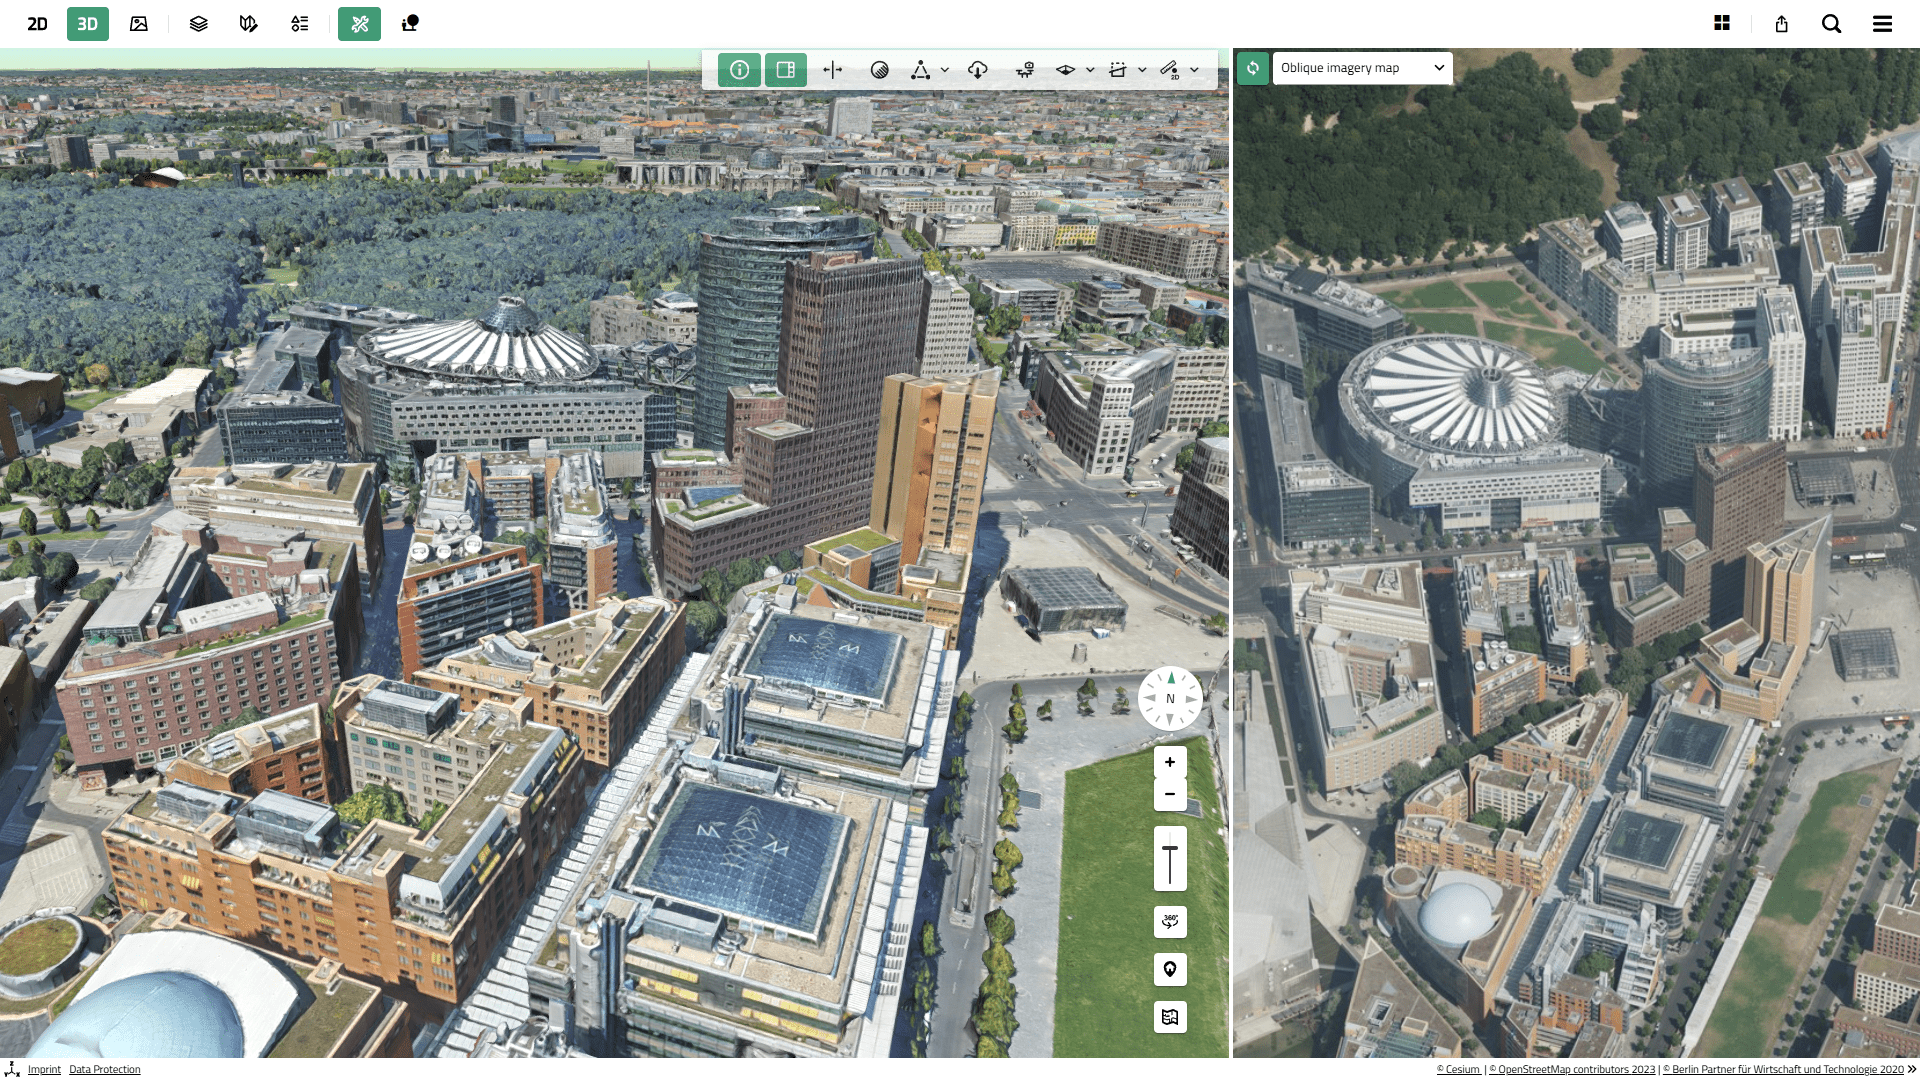Expand the viewshed tool dropdown arrow
1920x1080 pixels.
1090,70
